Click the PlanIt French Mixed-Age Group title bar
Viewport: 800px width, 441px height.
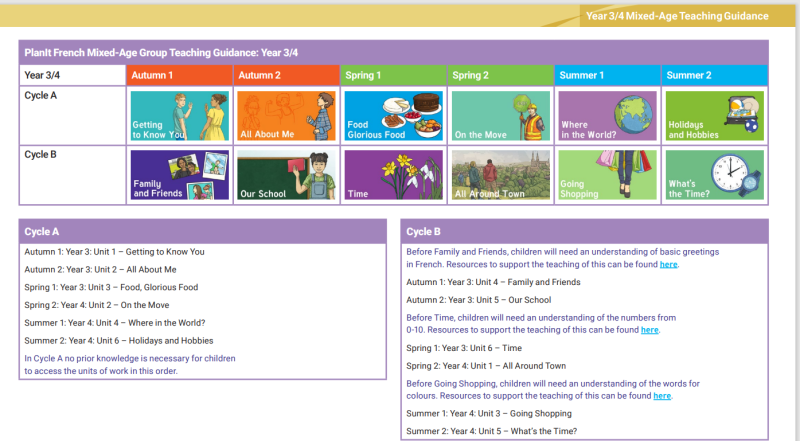tap(393, 53)
